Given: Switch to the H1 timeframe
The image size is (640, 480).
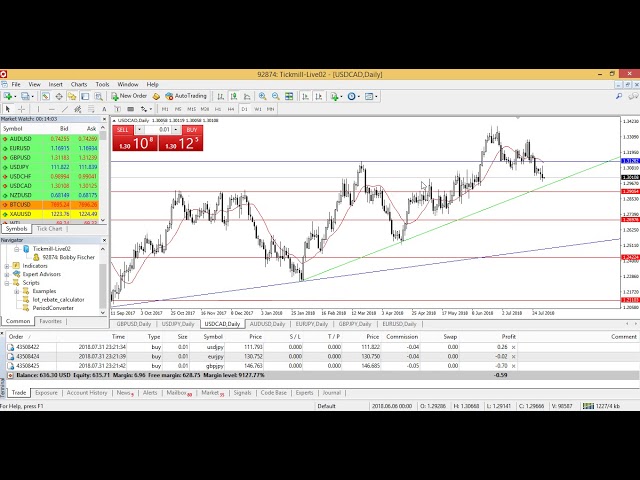Looking at the screenshot, I should pos(218,108).
